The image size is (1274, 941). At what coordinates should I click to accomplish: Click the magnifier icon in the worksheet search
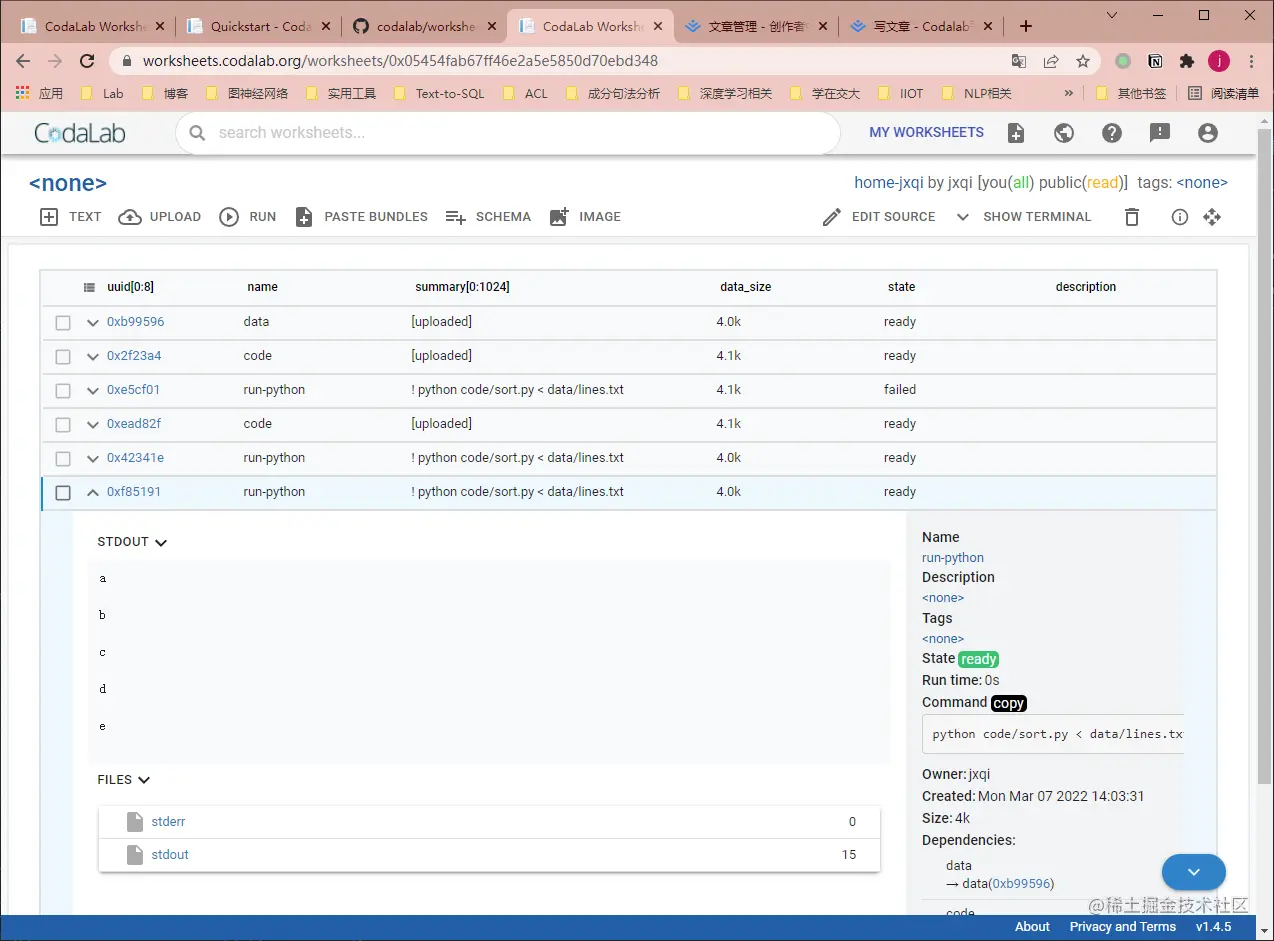point(197,133)
